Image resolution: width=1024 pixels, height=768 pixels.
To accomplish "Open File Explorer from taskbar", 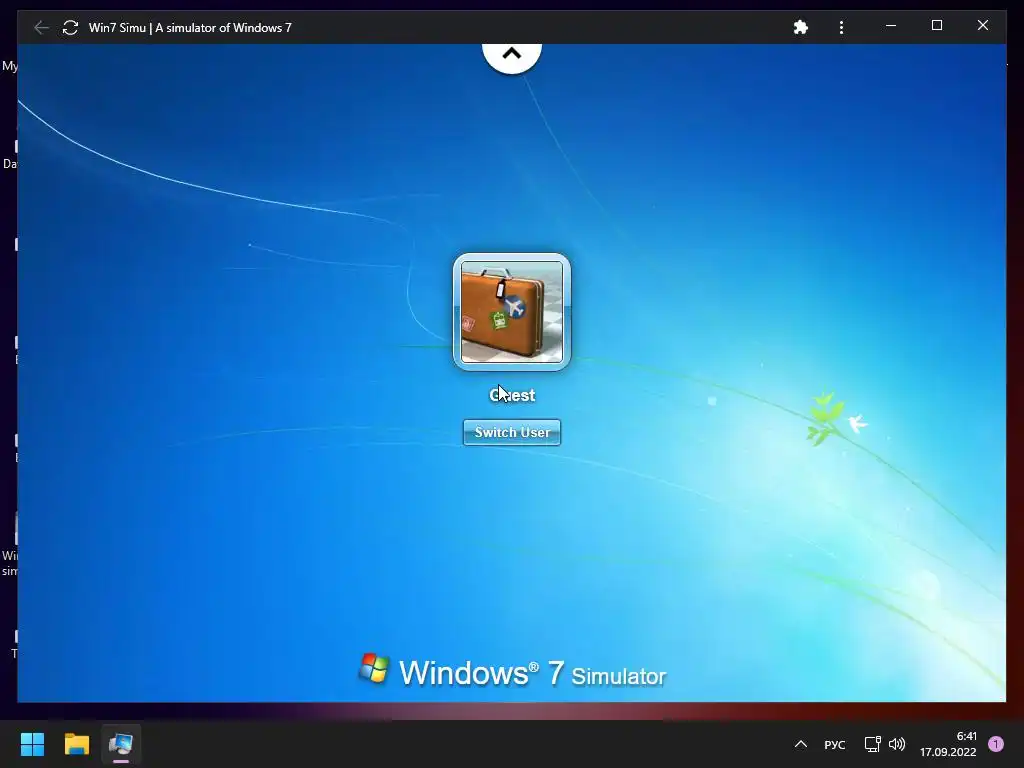I will click(76, 744).
